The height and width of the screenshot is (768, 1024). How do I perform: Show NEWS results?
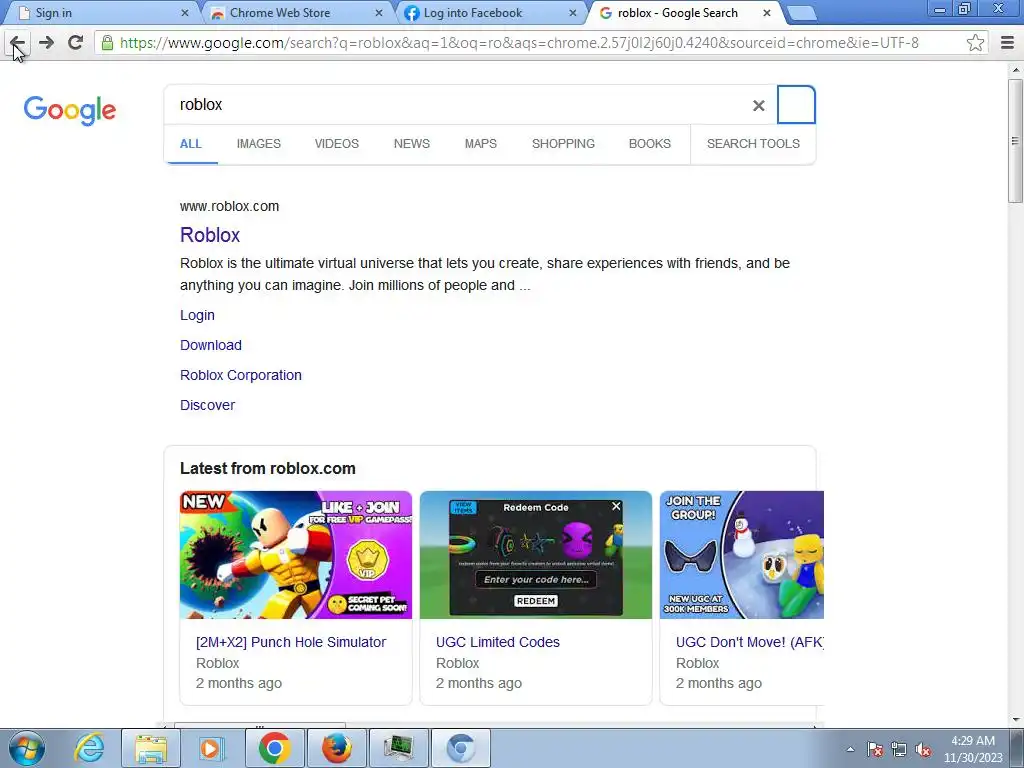point(411,144)
